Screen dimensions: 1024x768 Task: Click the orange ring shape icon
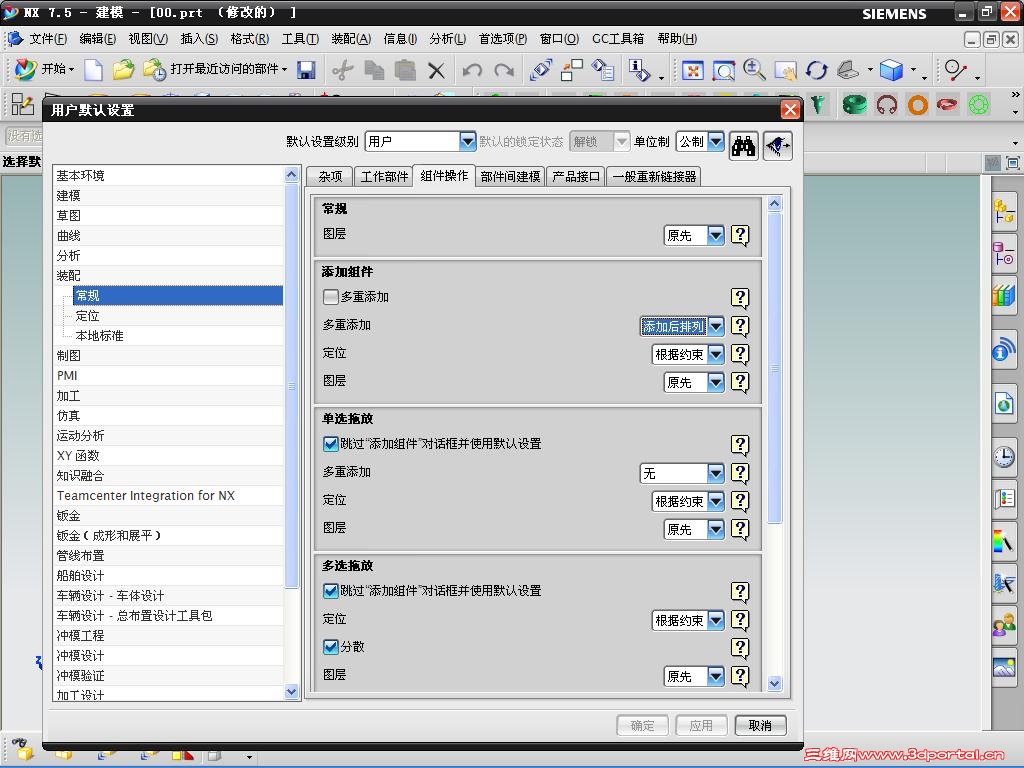tap(918, 104)
